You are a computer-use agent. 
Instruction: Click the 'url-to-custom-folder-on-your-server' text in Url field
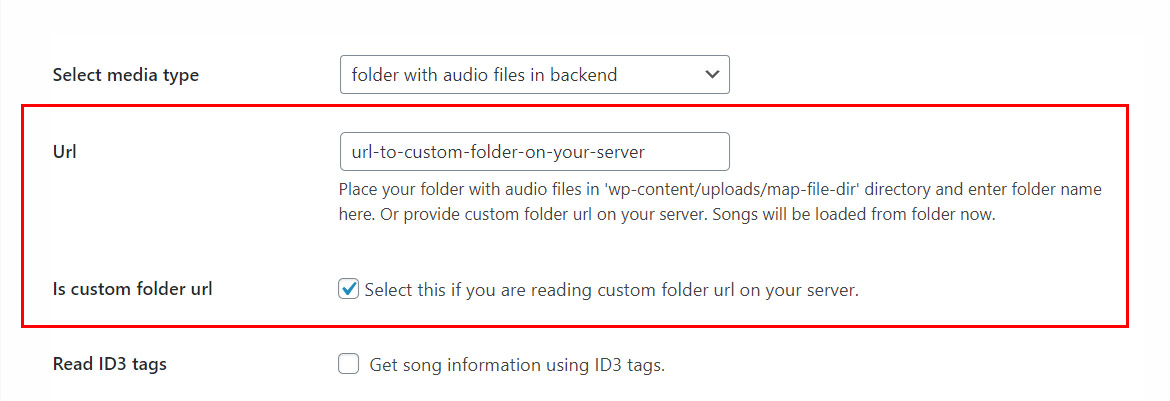coord(498,152)
